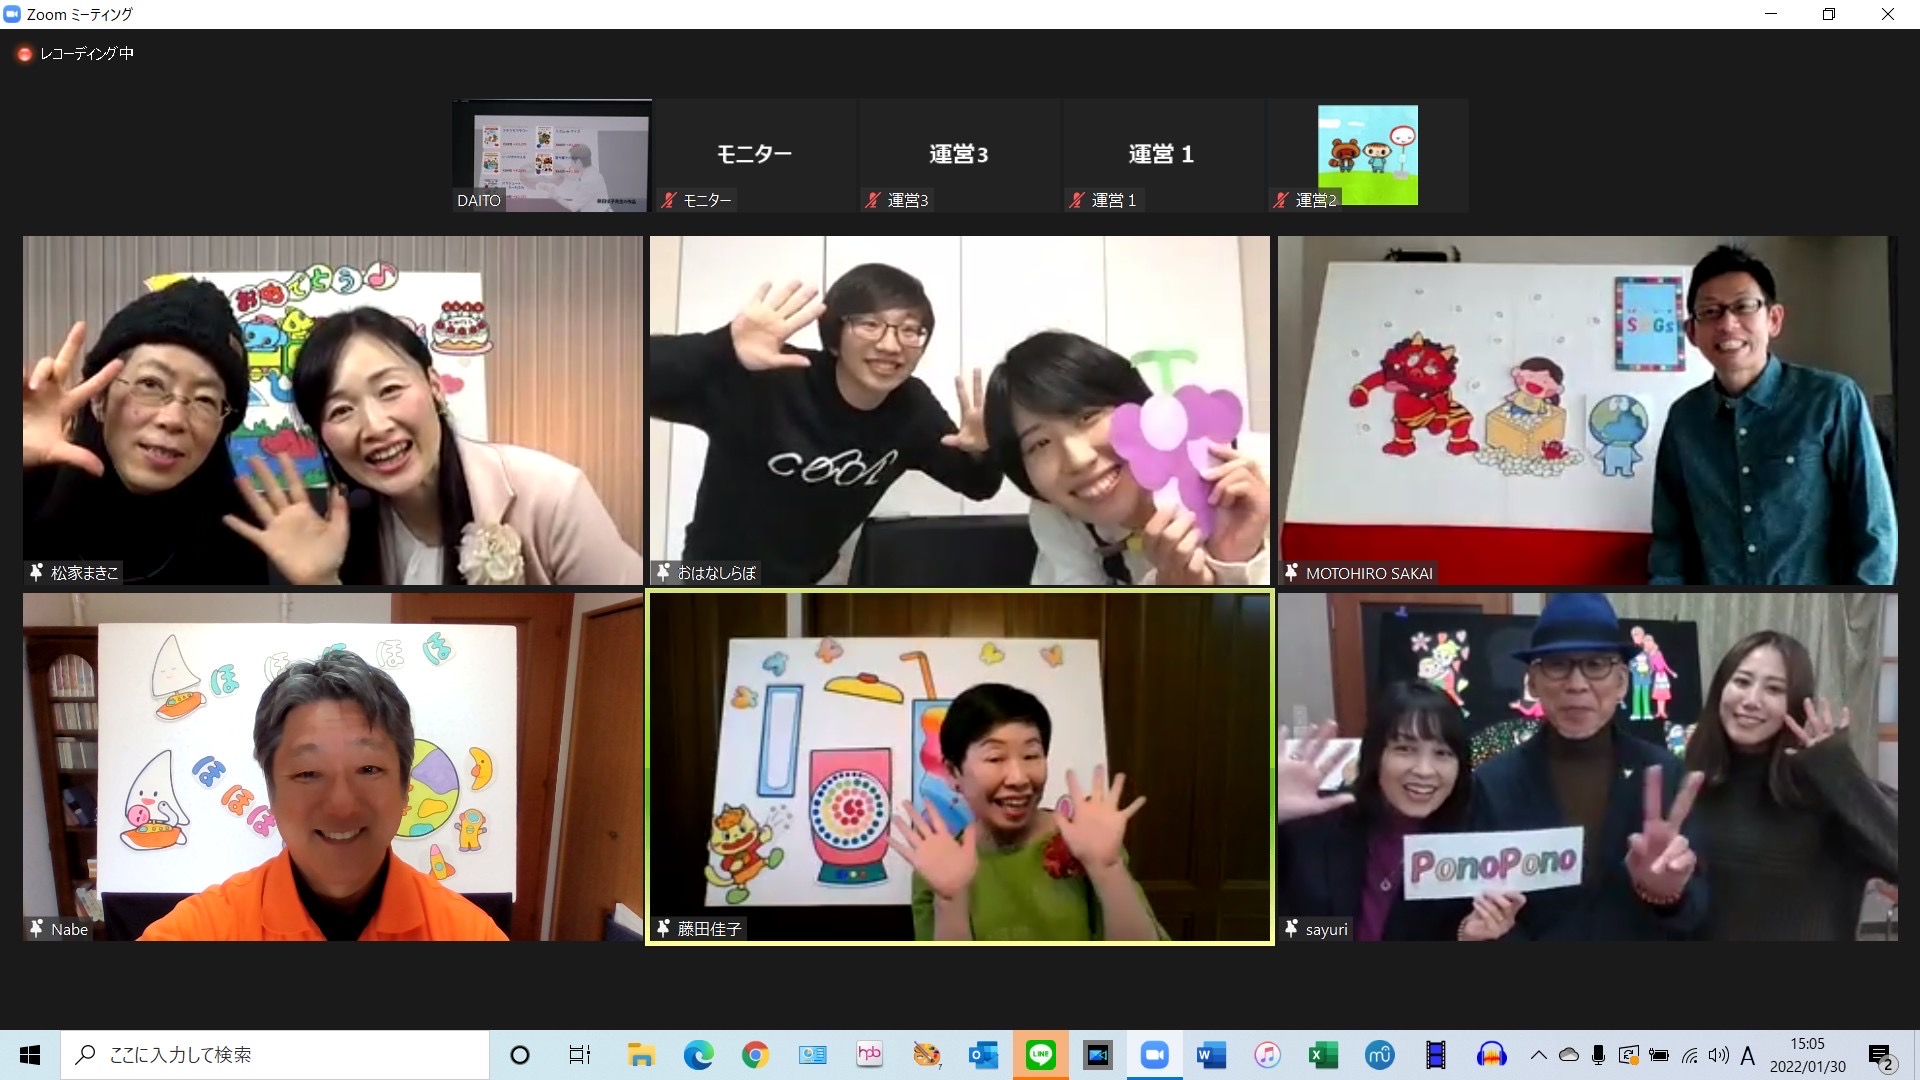Click the おはなしらぼ name label
This screenshot has height=1080, width=1920.
pos(717,572)
